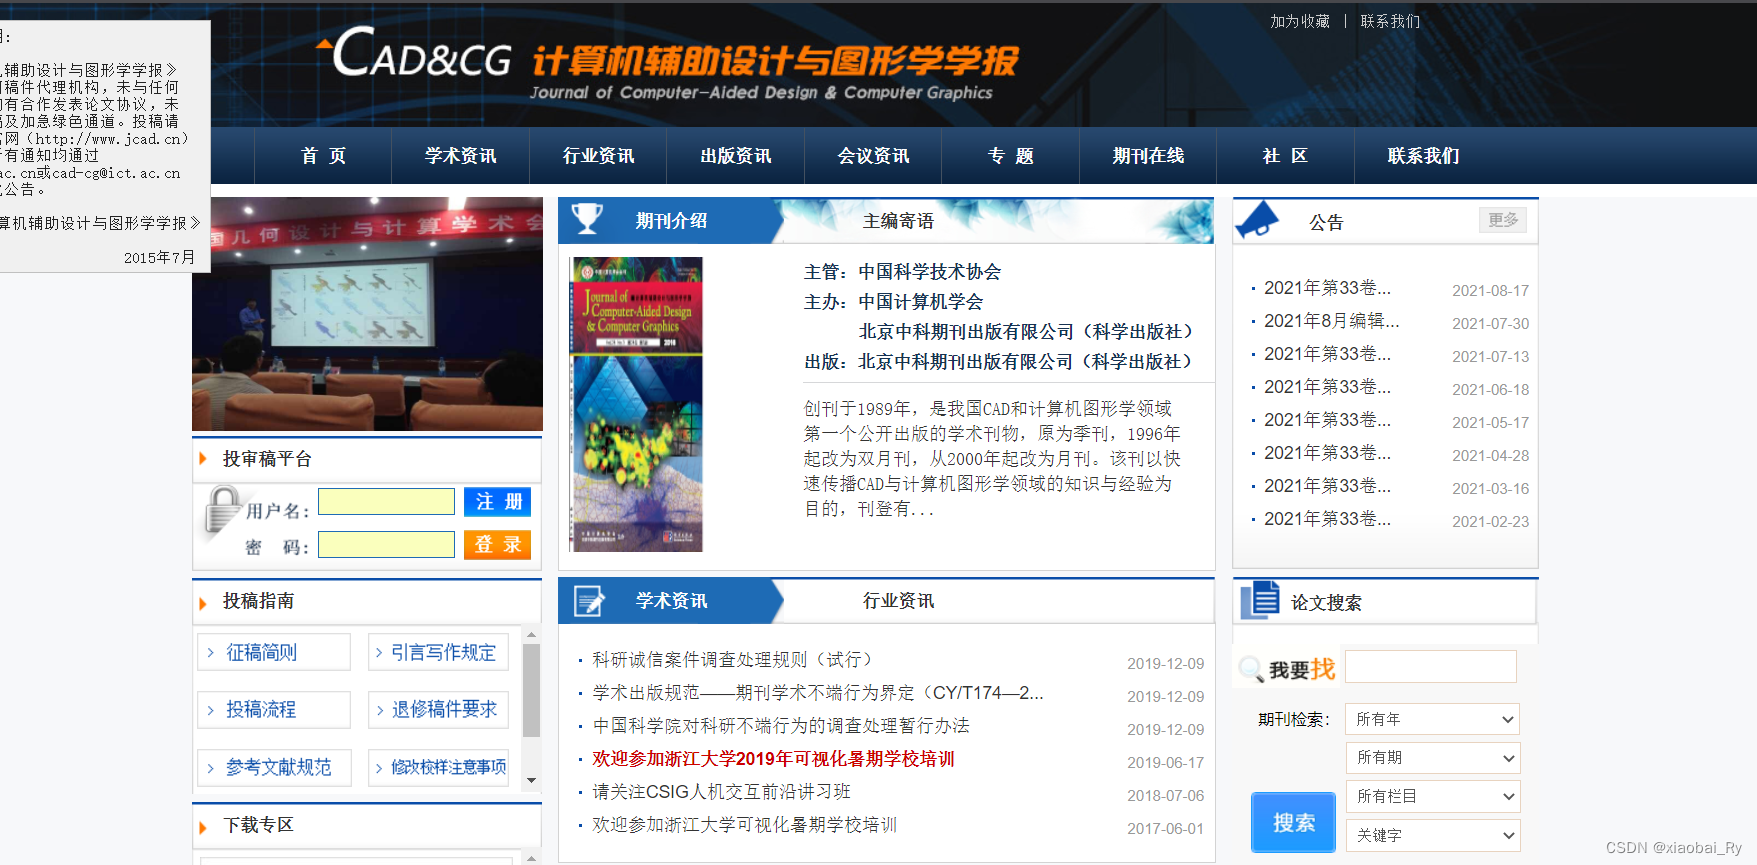Open 中国科学院对科研不端行为的调查处理暂行办法

tap(781, 726)
